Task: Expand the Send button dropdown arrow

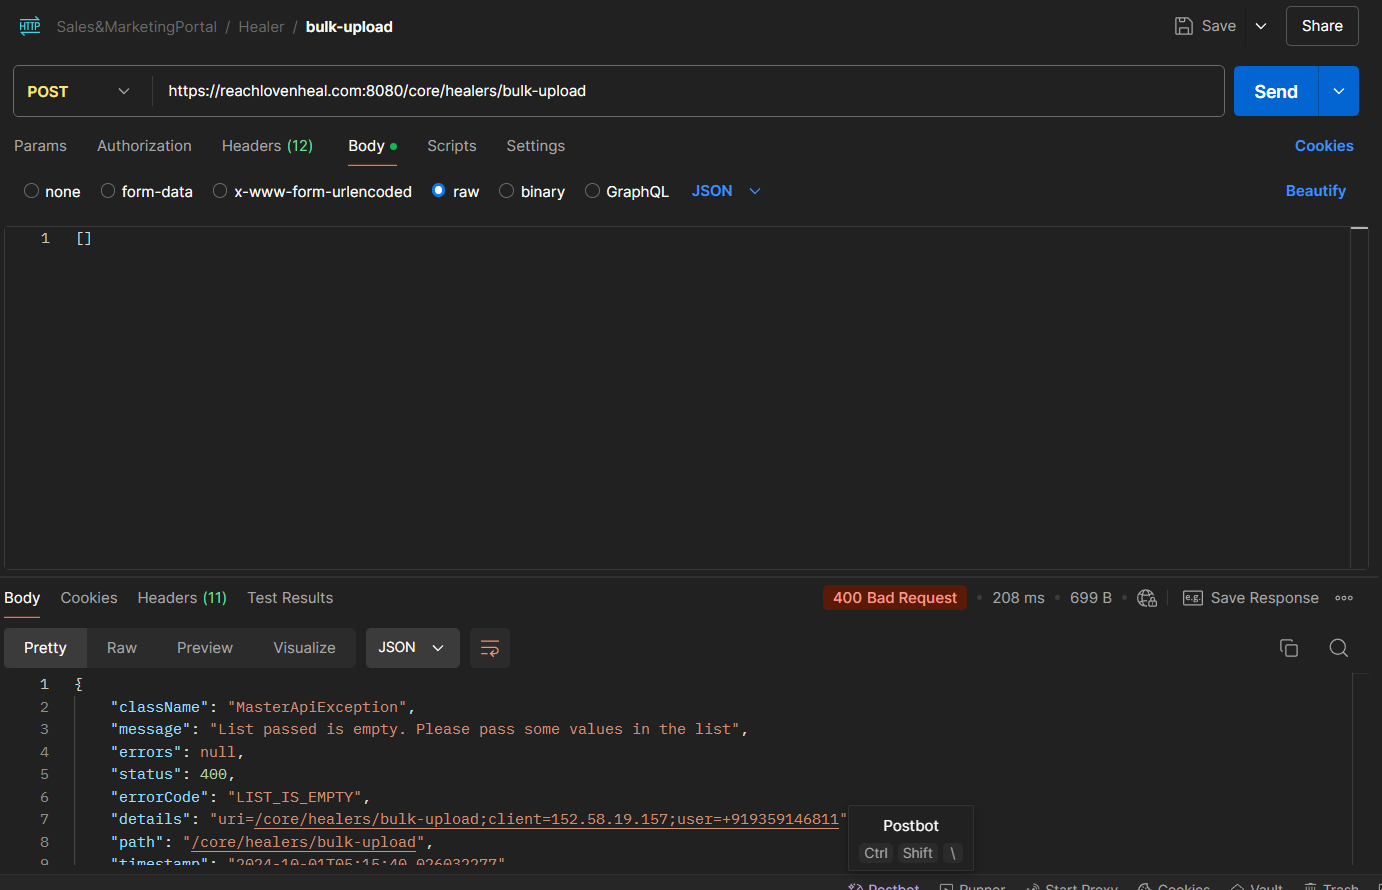Action: 1339,91
